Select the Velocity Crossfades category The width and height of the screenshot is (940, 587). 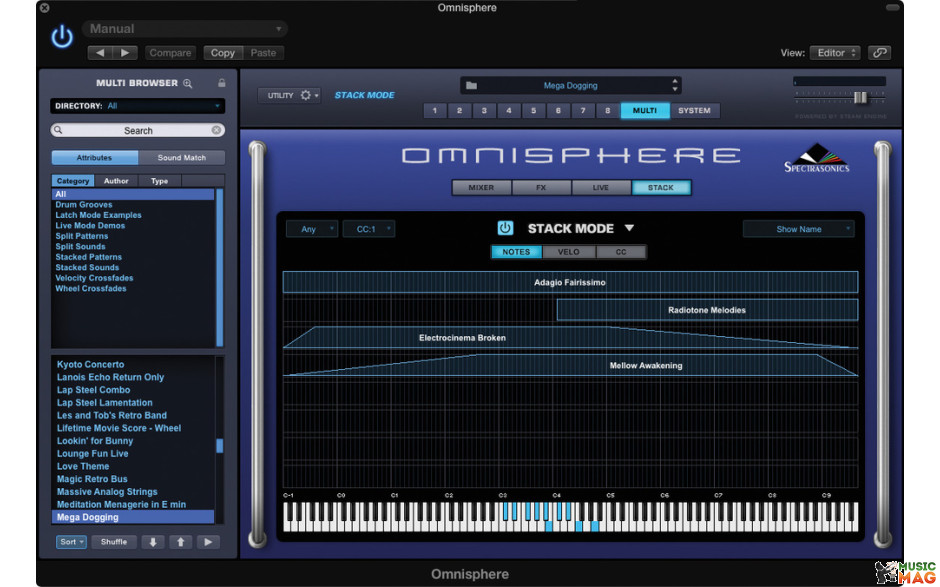tap(94, 278)
